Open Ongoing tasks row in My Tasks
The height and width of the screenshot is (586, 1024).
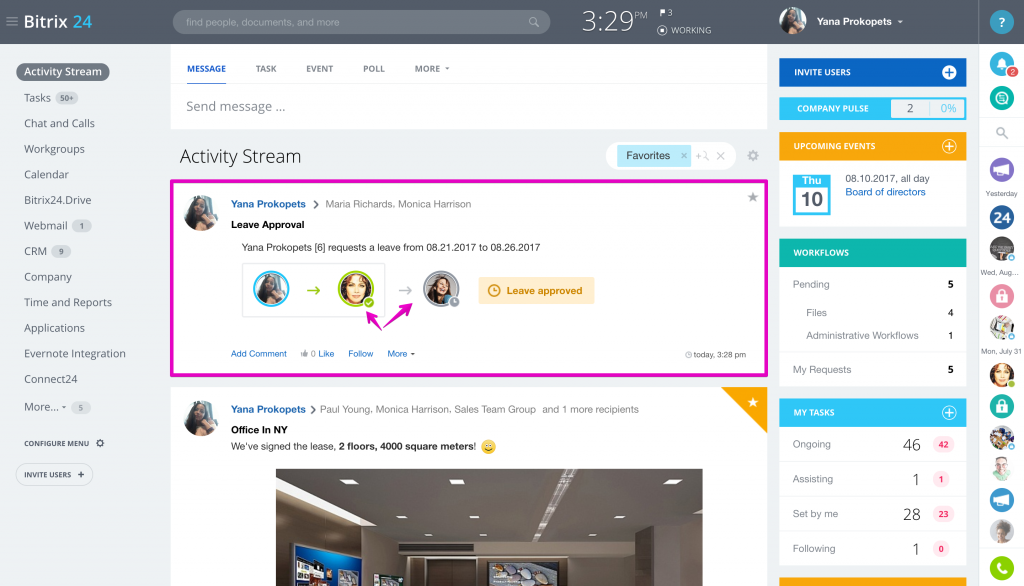(x=872, y=444)
